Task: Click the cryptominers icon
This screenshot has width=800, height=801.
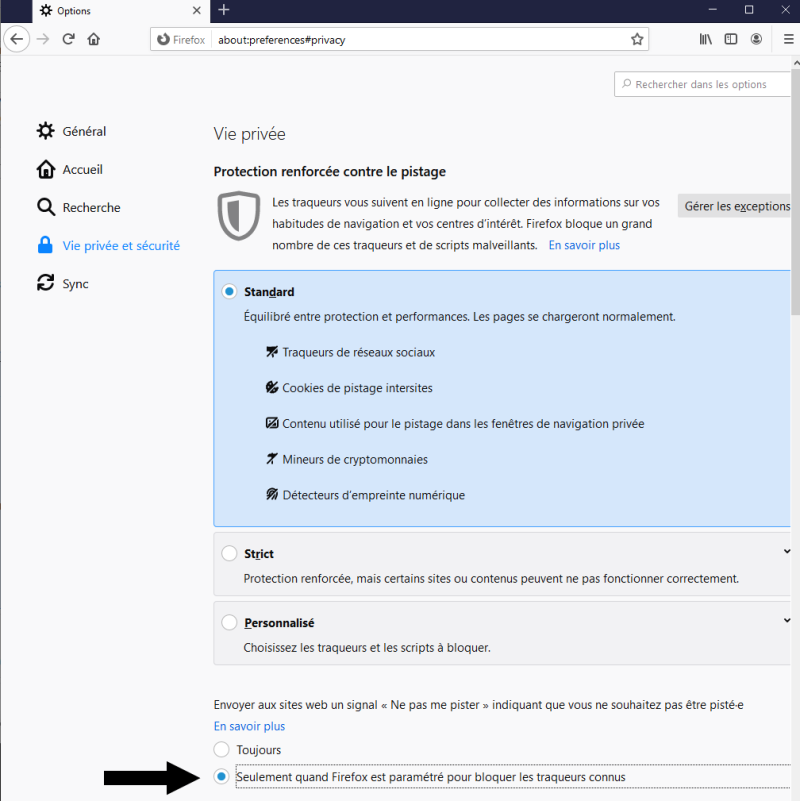Action: [272, 459]
